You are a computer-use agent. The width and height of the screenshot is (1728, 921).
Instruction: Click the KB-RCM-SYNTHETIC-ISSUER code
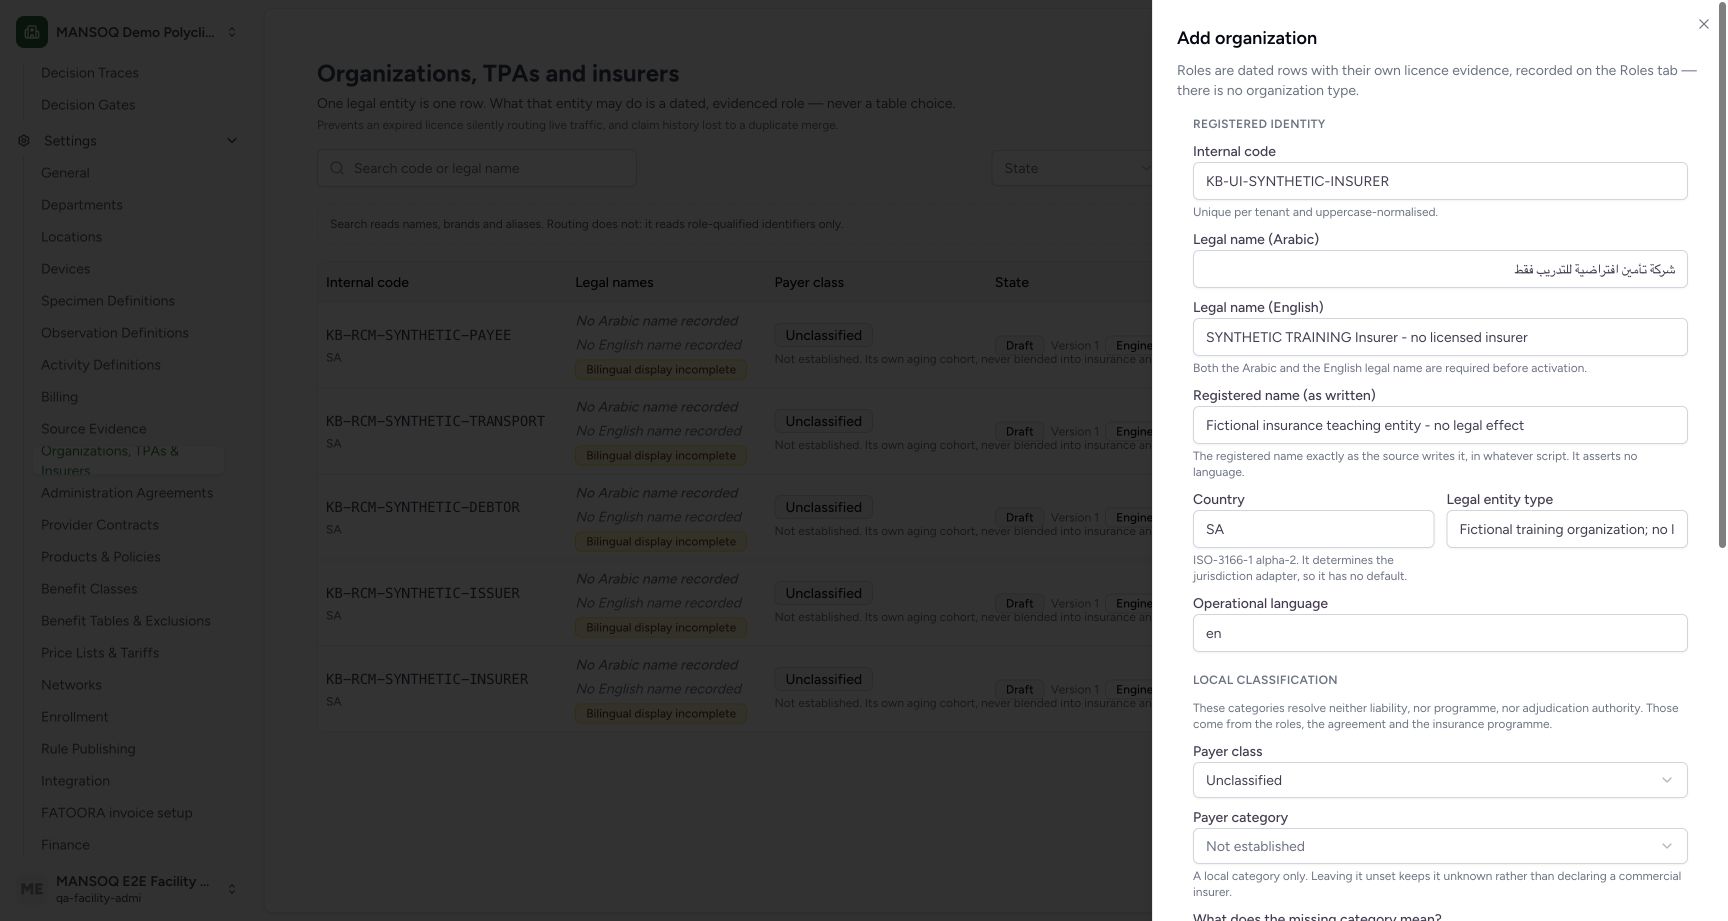(423, 593)
